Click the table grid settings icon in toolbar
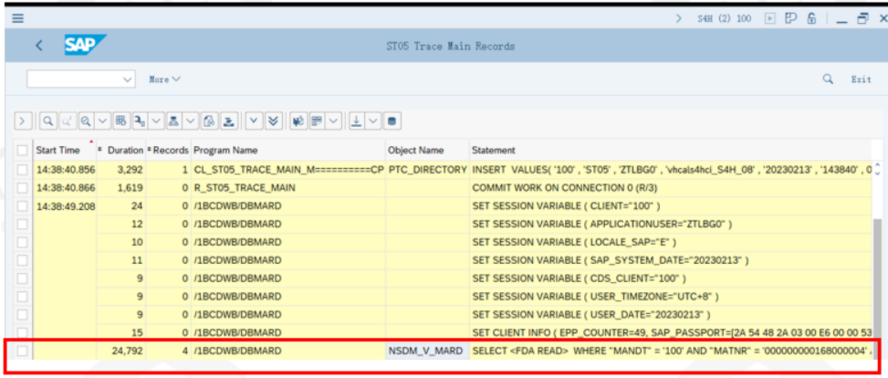This screenshot has height=378, width=888. (x=120, y=121)
